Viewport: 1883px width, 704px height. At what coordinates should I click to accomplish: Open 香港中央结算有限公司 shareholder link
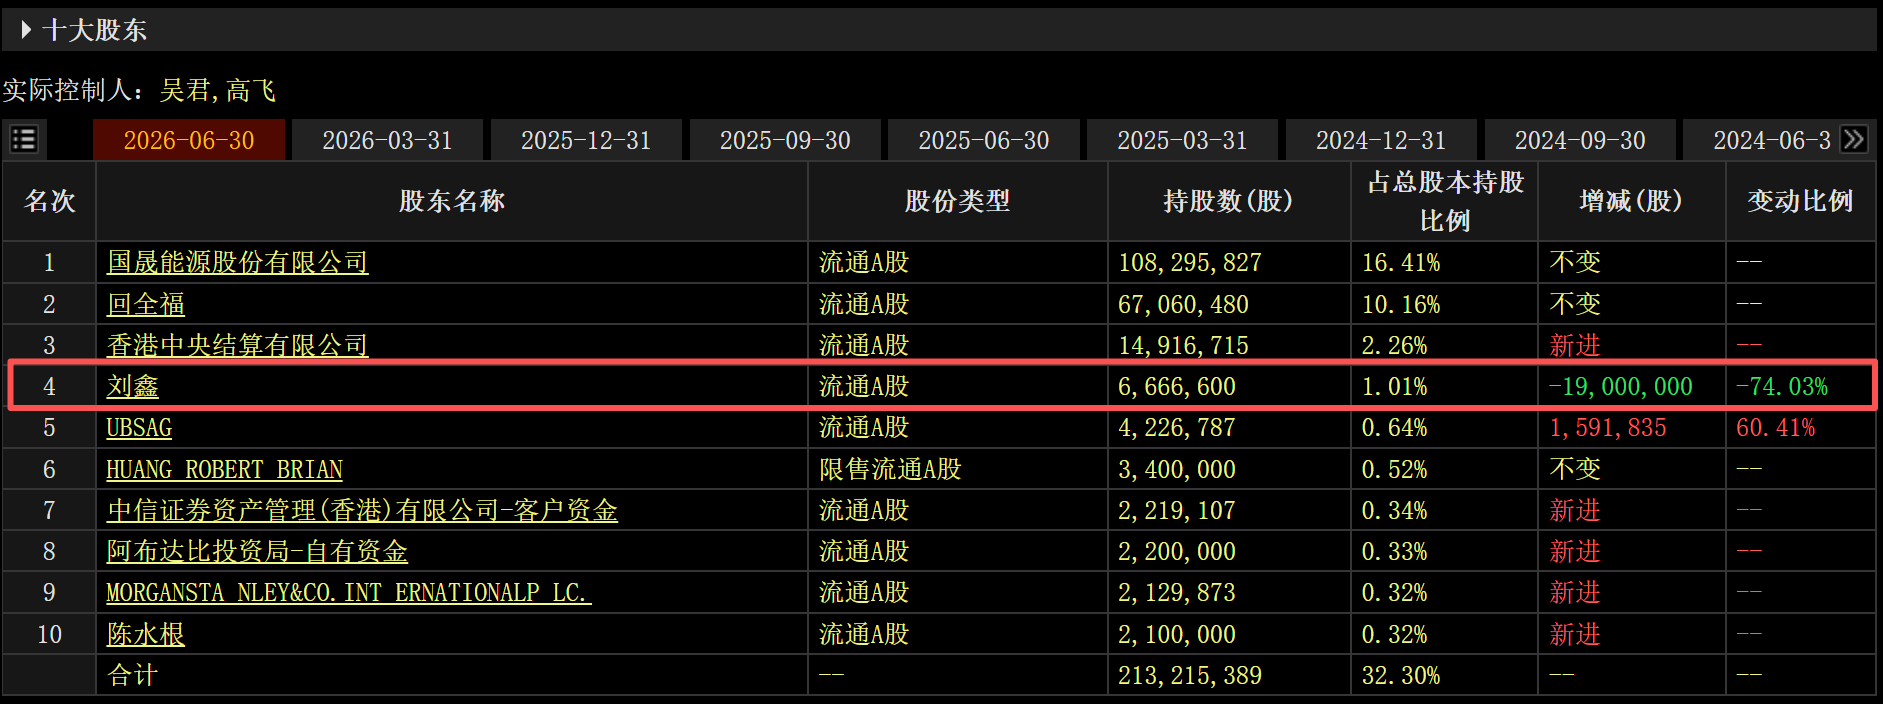(x=238, y=345)
